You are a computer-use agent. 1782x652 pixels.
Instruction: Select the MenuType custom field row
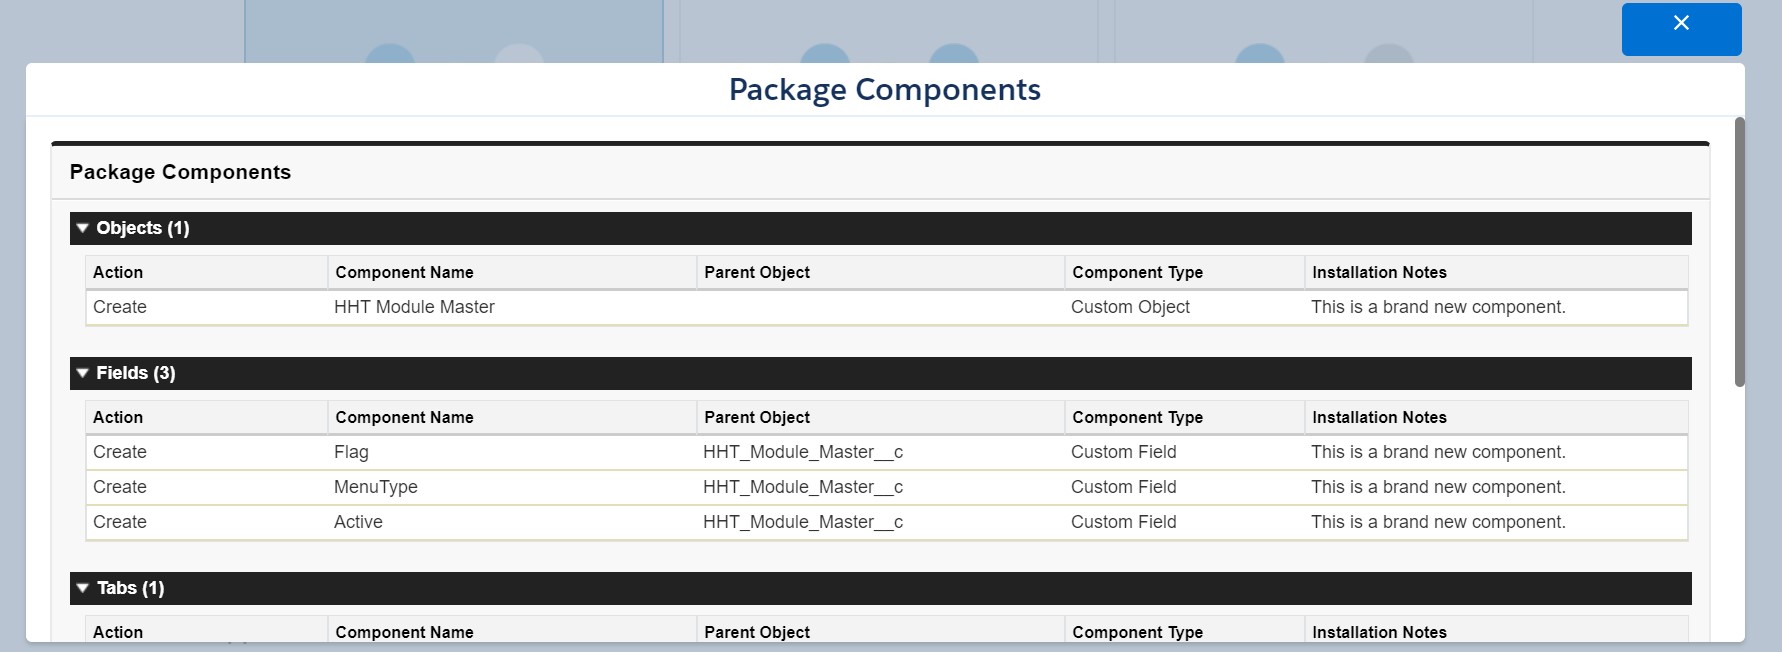(375, 487)
